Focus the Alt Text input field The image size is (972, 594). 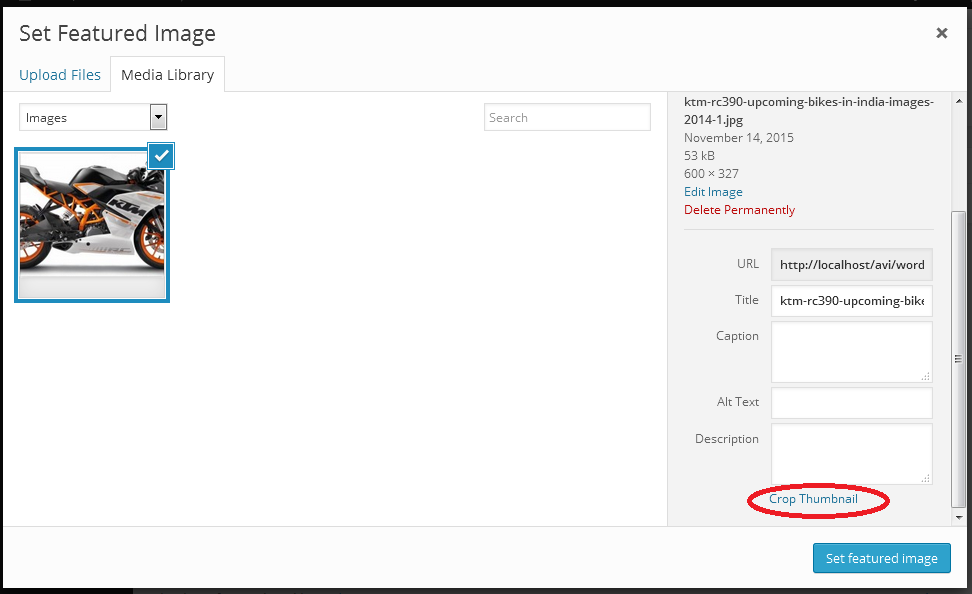click(x=852, y=403)
